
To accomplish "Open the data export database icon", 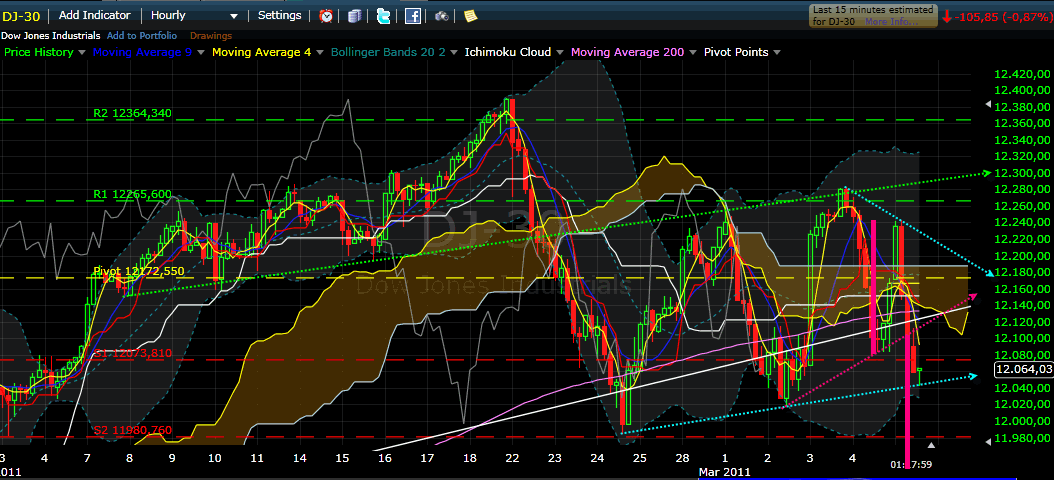I will pos(354,15).
